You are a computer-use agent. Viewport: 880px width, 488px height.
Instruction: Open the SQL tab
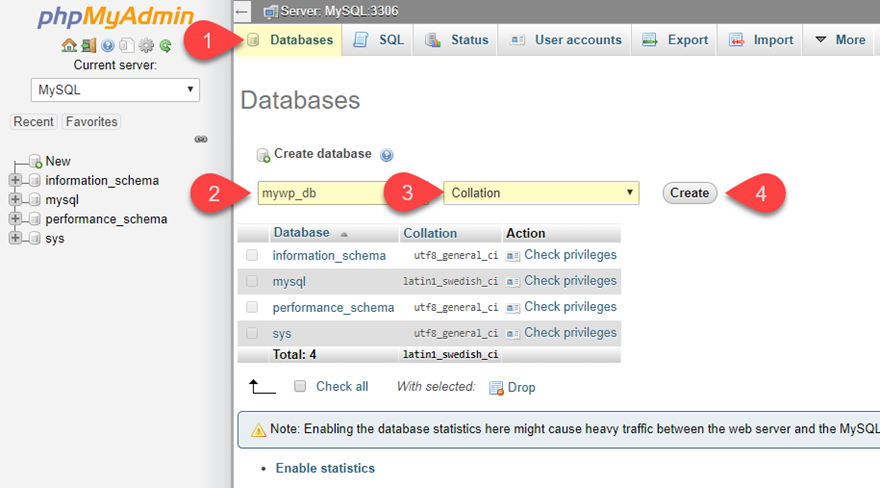[378, 40]
